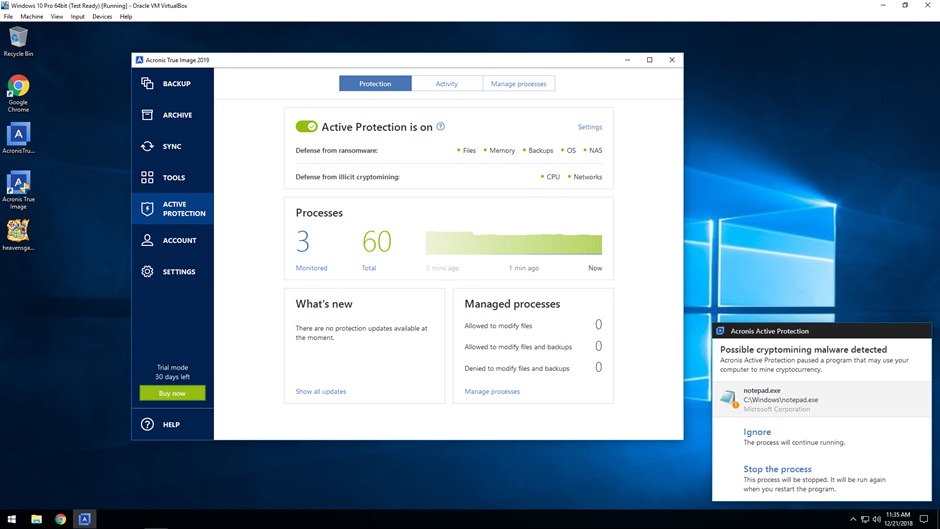Viewport: 940px width, 529px height.
Task: Open the Settings link in protection panel
Action: tap(590, 127)
